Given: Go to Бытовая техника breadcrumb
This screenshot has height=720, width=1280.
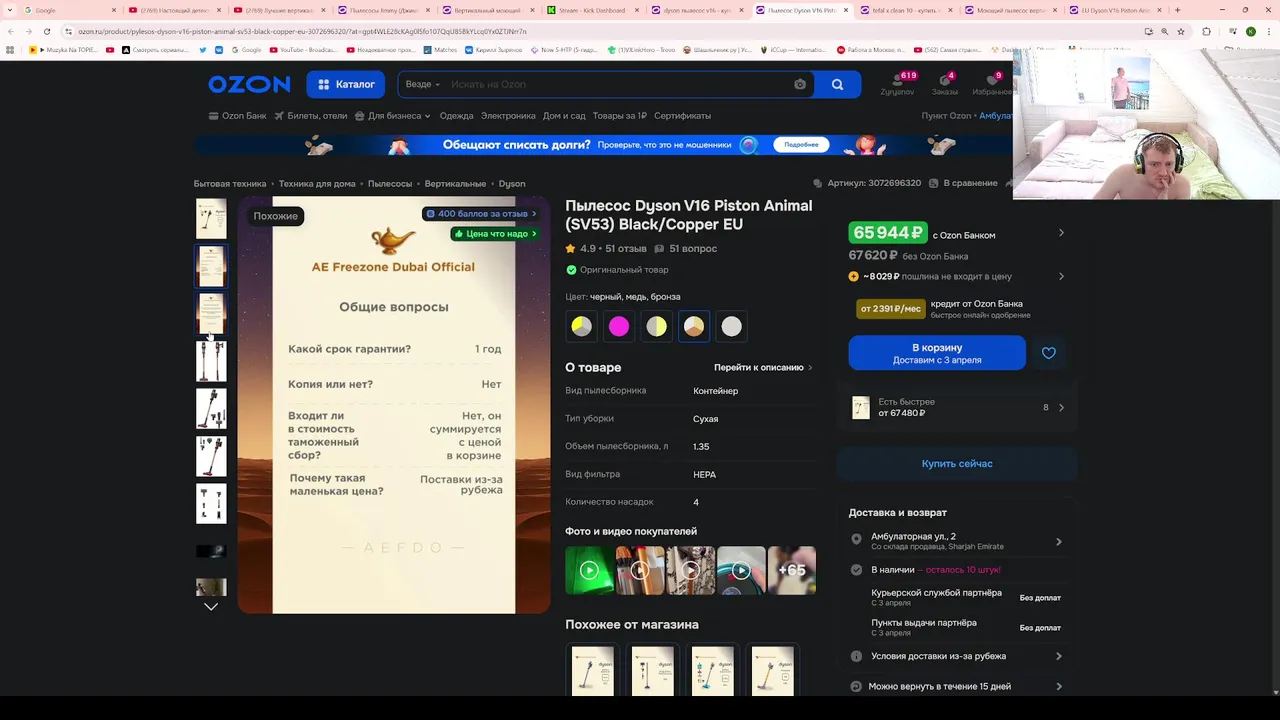Looking at the screenshot, I should pos(230,184).
